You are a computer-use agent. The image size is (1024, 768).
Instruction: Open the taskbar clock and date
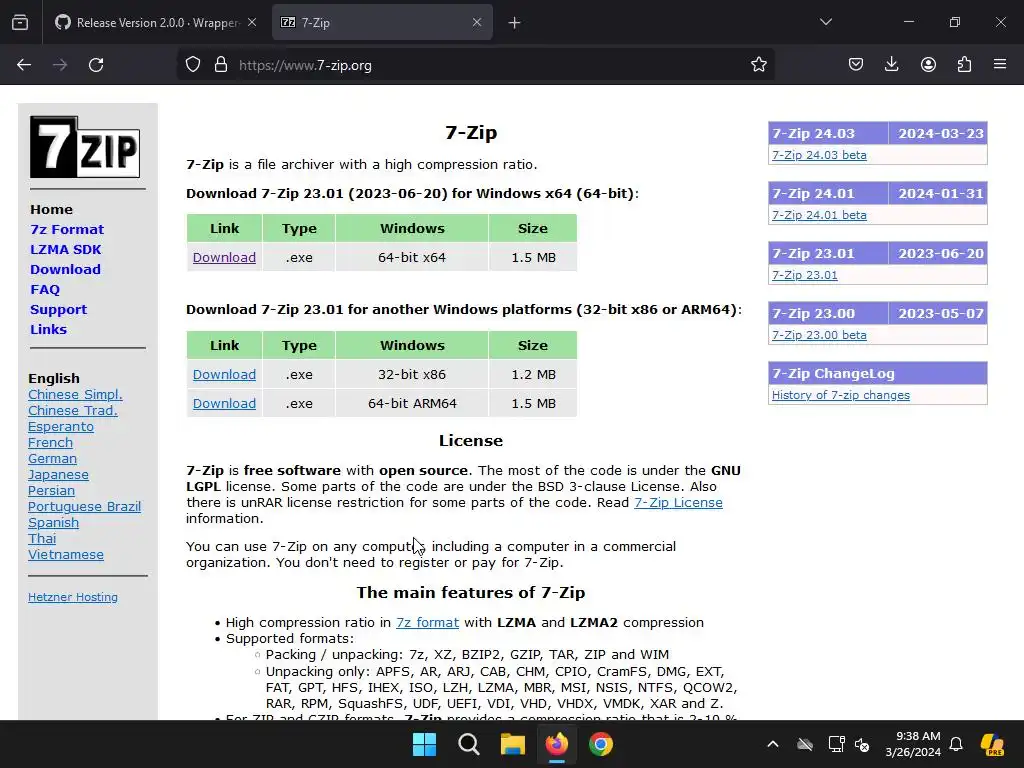click(x=913, y=744)
